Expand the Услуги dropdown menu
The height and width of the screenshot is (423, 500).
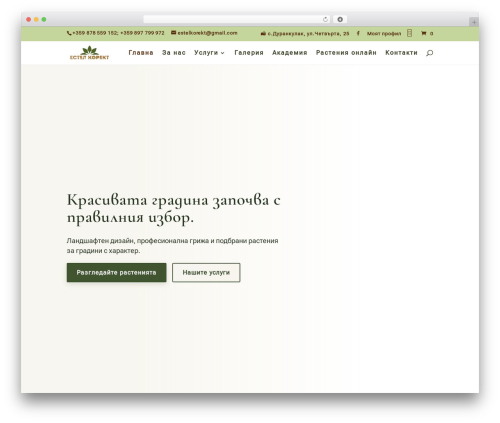209,53
